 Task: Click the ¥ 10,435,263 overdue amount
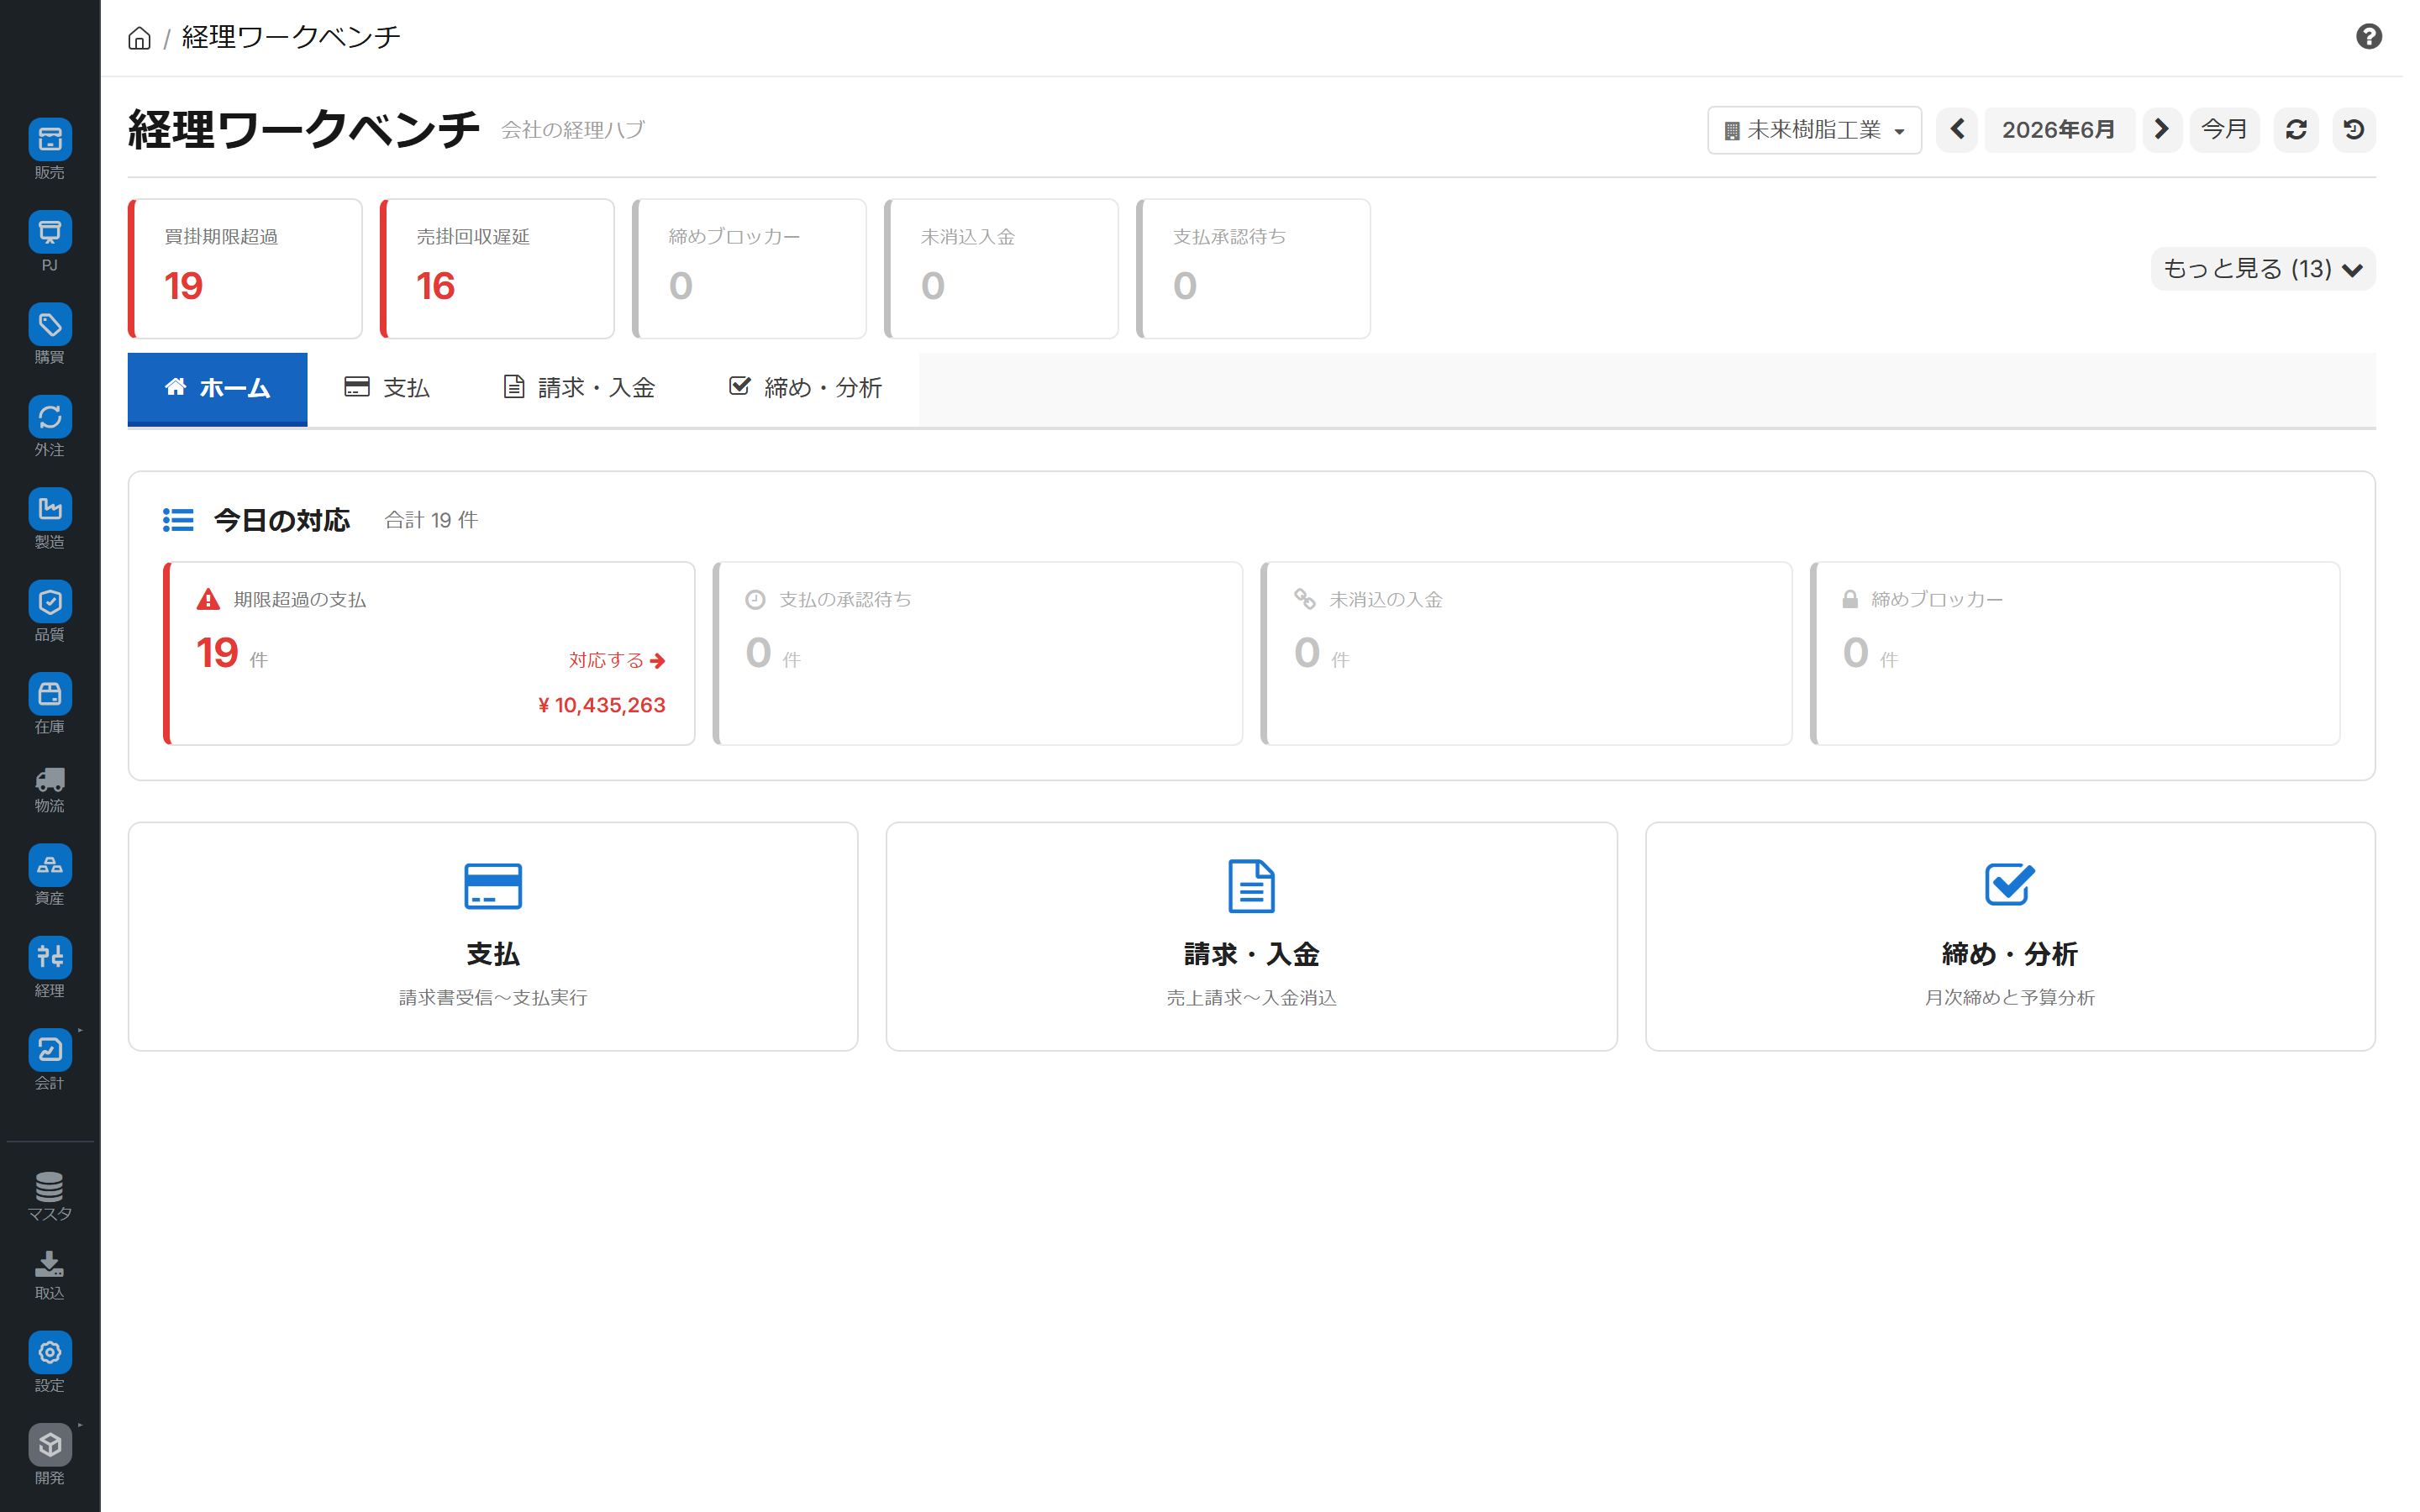click(602, 705)
